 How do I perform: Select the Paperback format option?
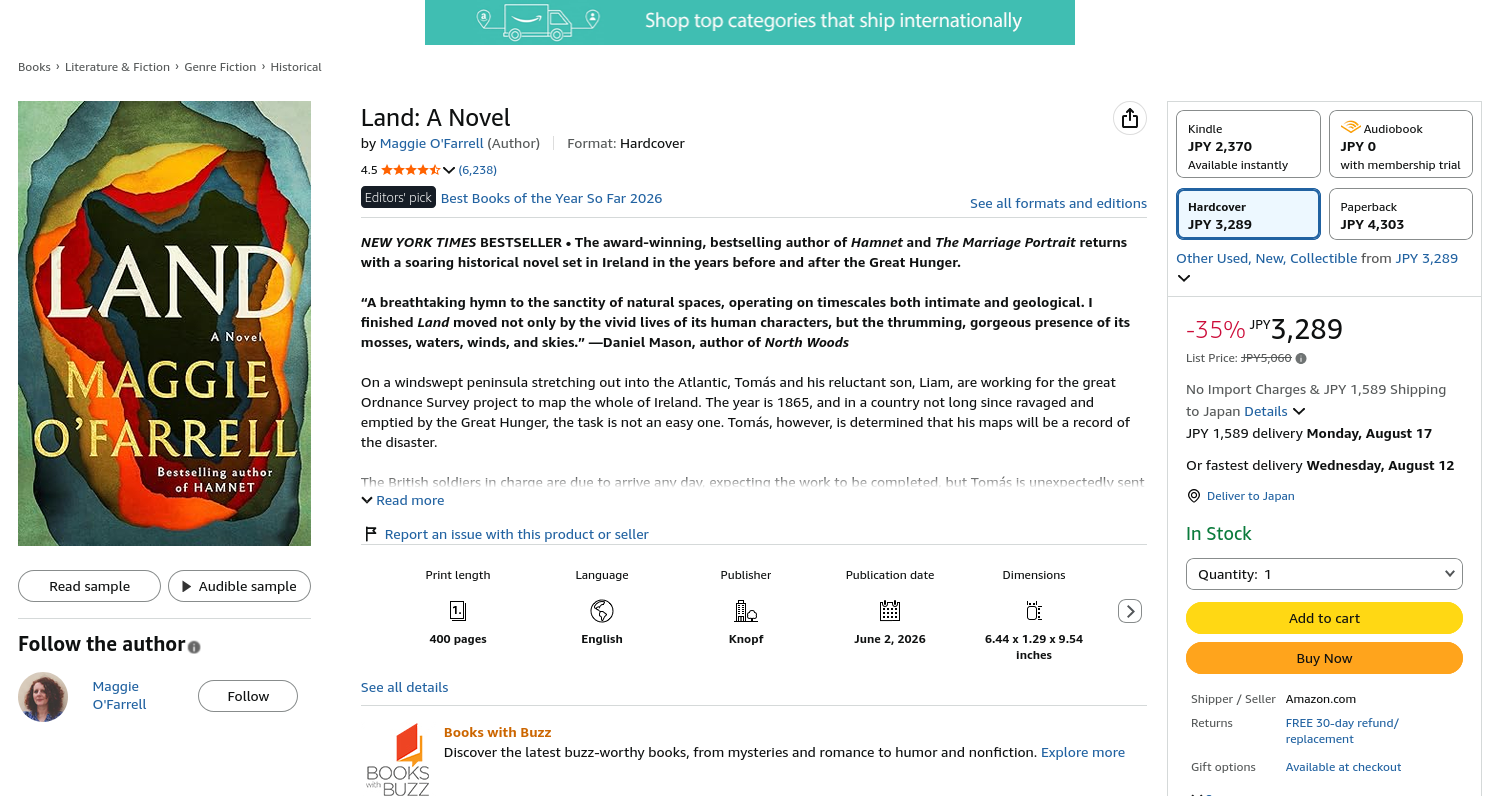pyautogui.click(x=1400, y=214)
